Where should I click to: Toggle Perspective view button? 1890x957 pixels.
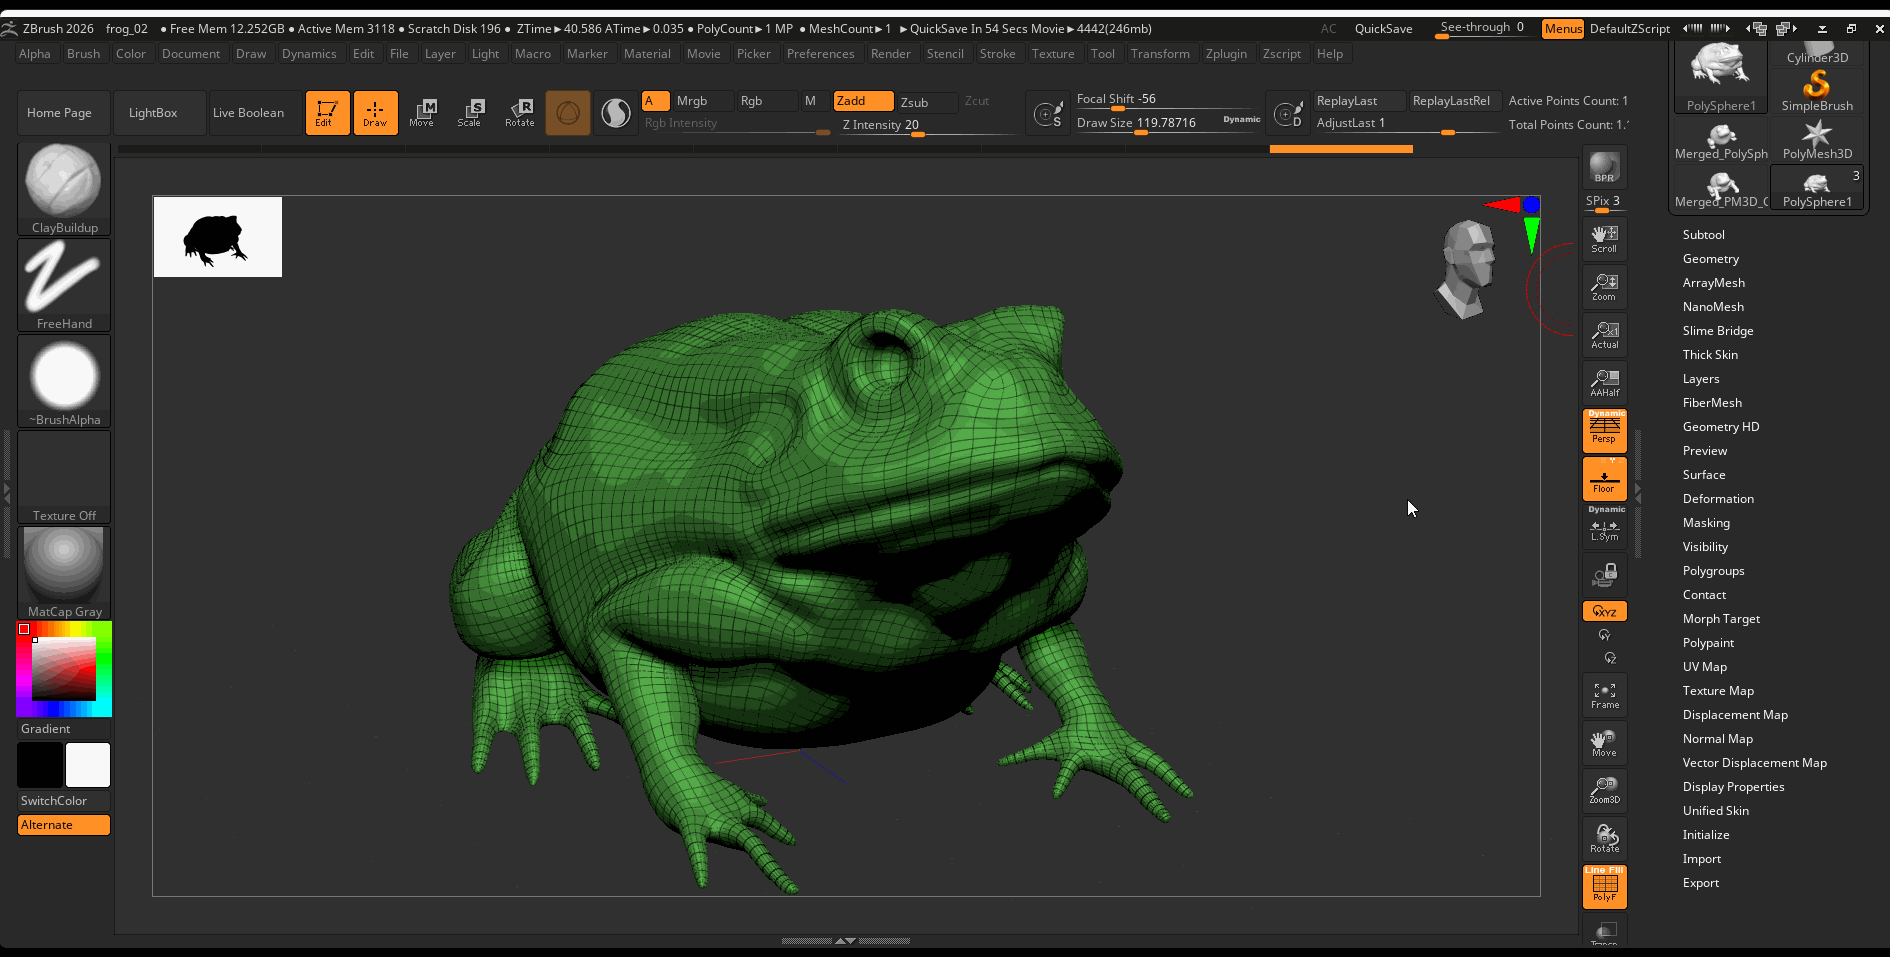coord(1604,431)
